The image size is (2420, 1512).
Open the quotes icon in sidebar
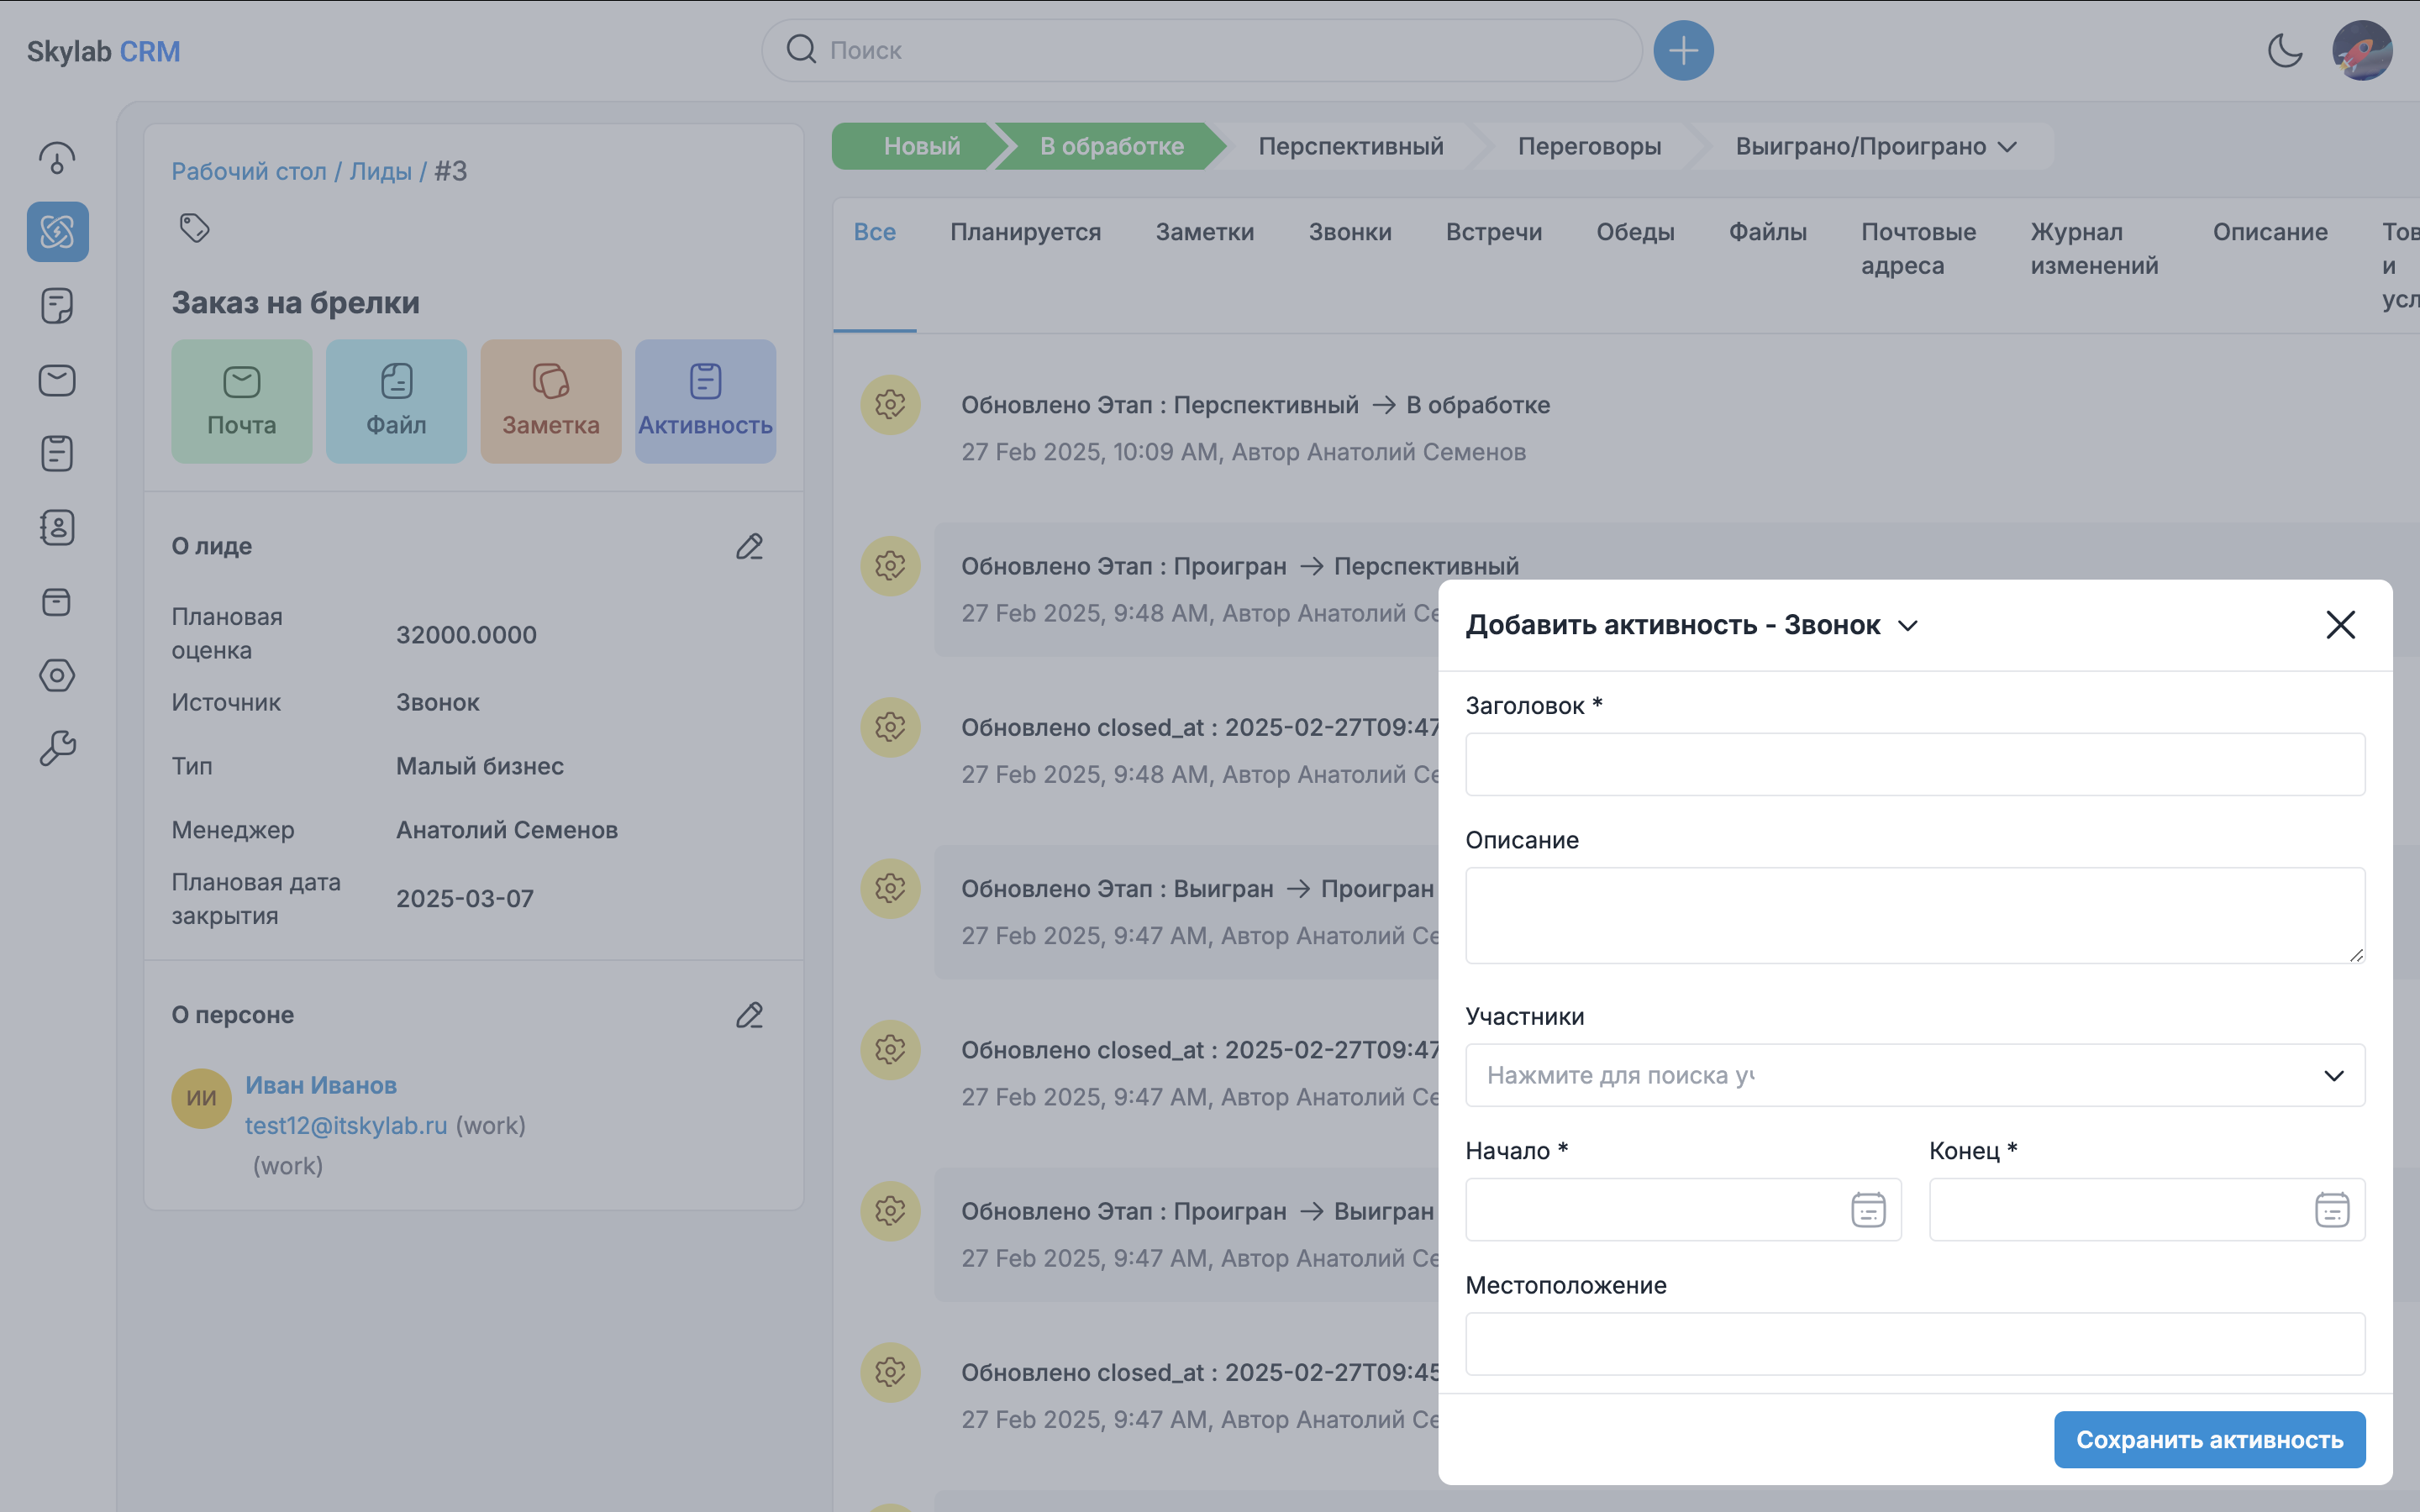tap(57, 306)
